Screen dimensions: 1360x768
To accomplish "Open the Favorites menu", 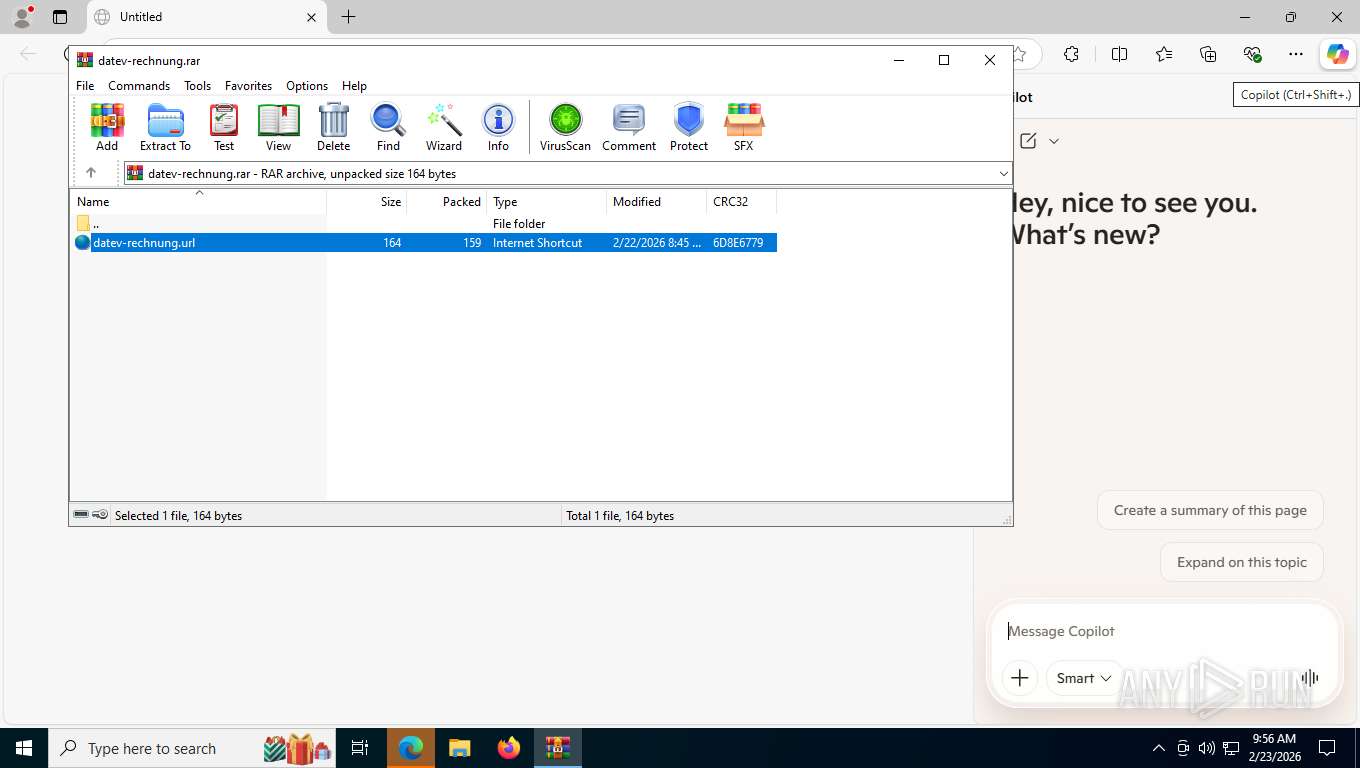I will pyautogui.click(x=248, y=86).
